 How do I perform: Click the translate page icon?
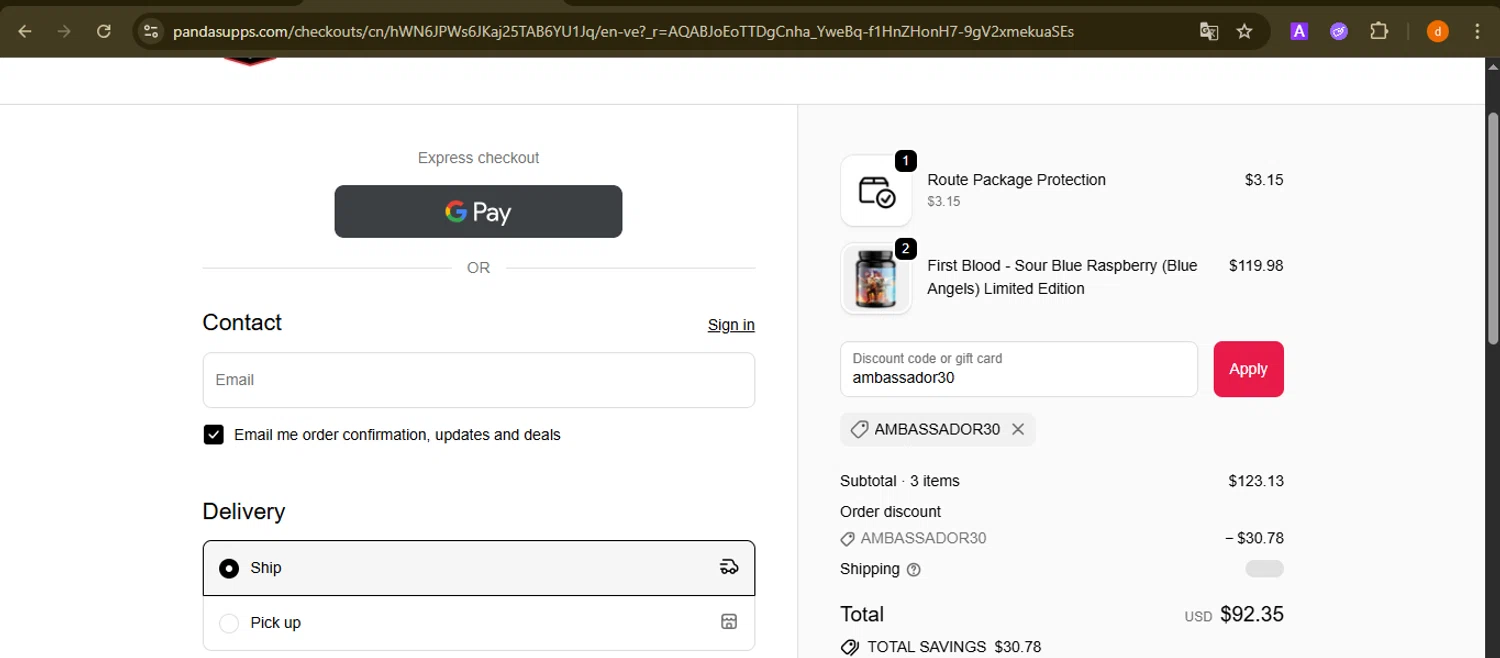coord(1209,31)
